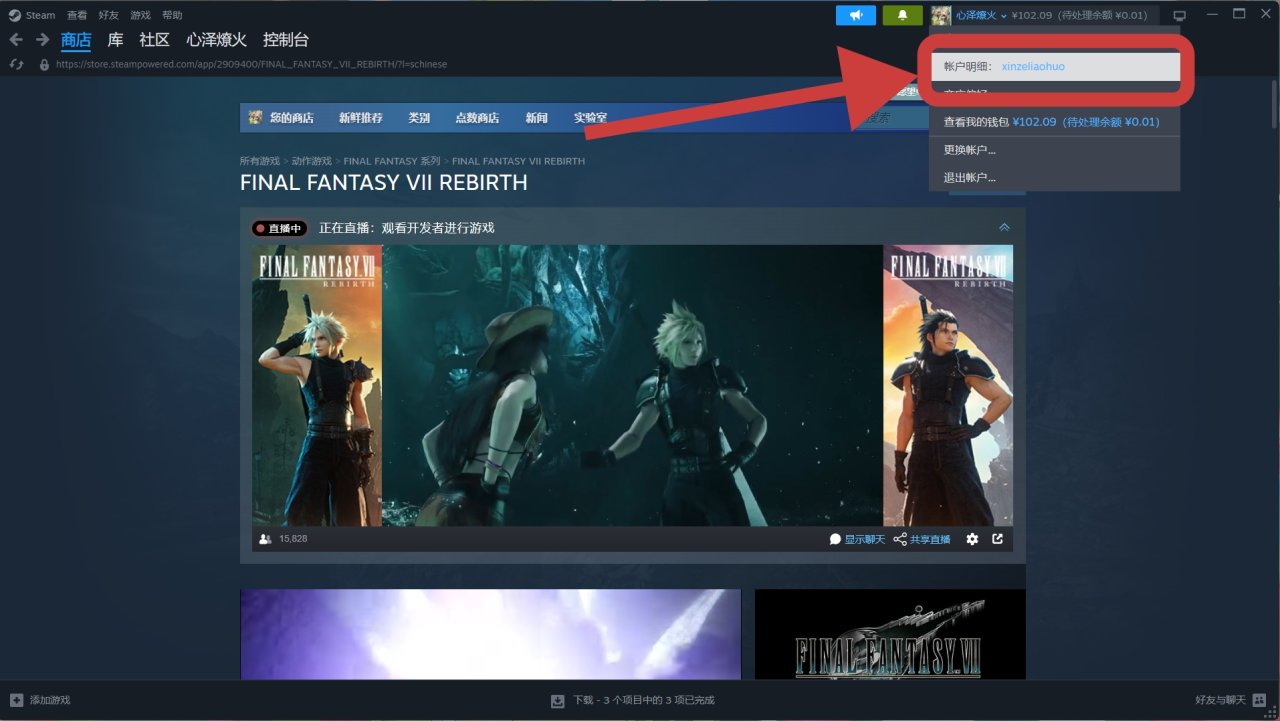The width and height of the screenshot is (1280, 721).
Task: Go forward with the forward arrow
Action: 42,40
